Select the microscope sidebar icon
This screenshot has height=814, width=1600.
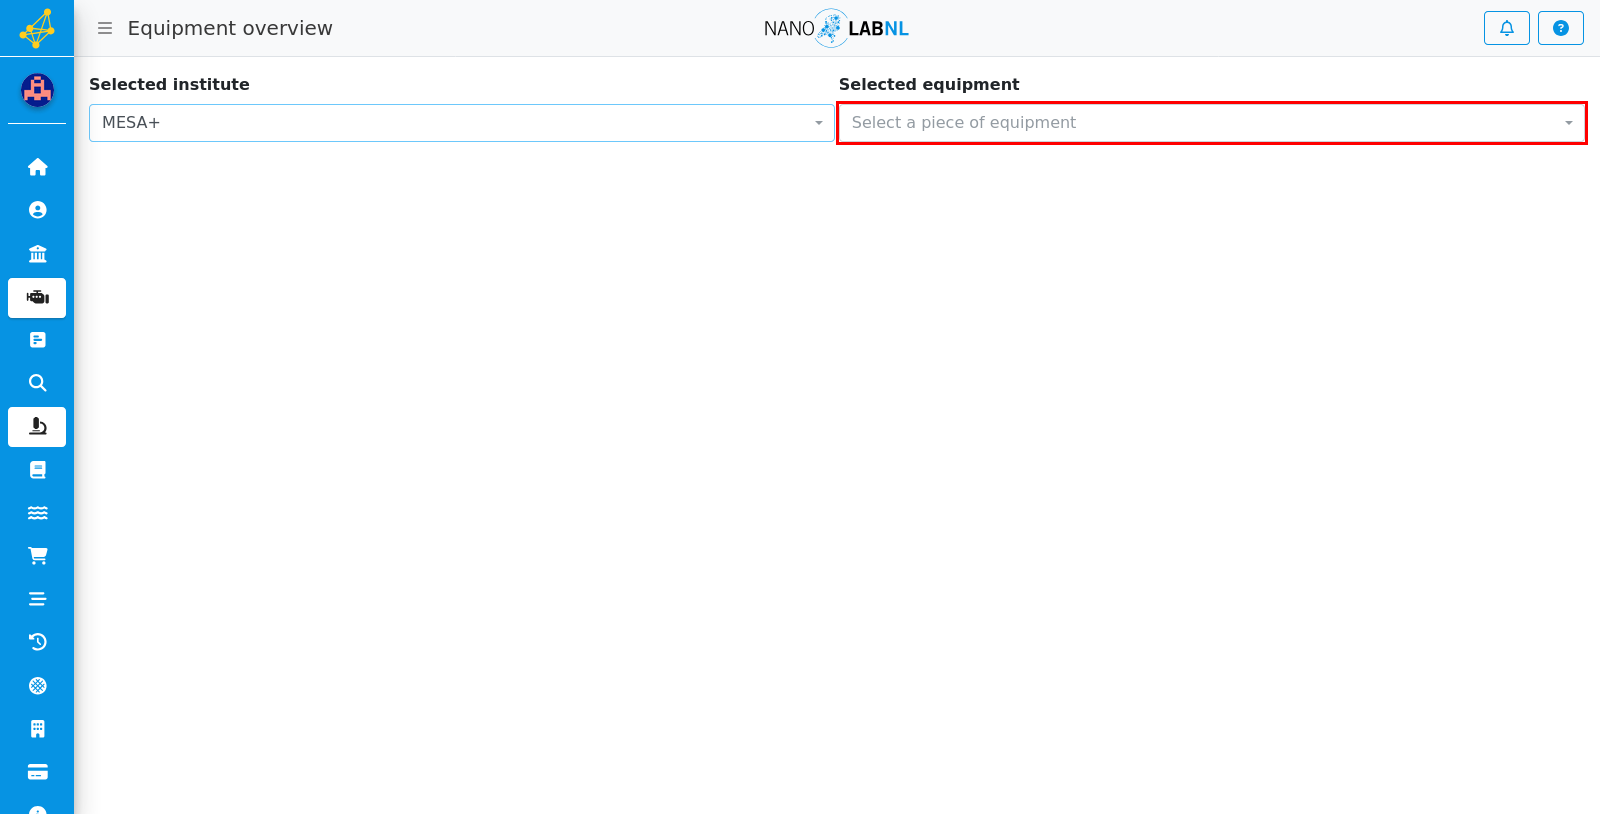(37, 427)
